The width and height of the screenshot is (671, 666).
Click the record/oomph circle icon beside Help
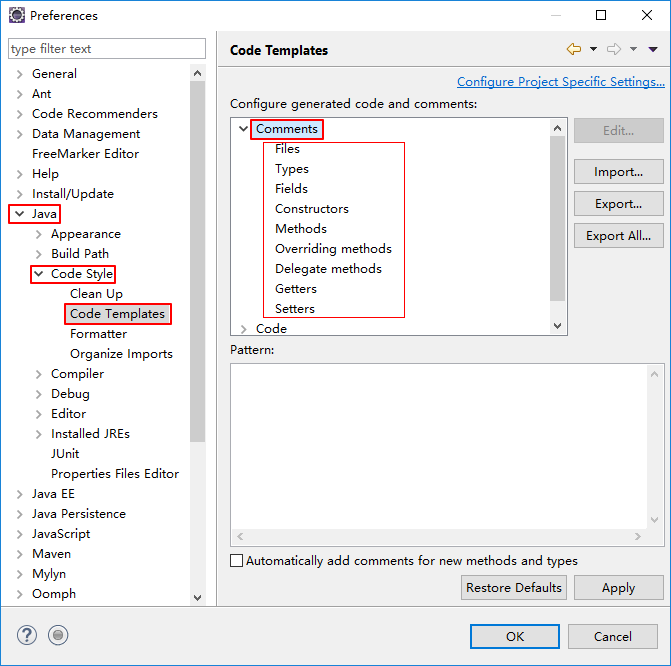[x=58, y=635]
